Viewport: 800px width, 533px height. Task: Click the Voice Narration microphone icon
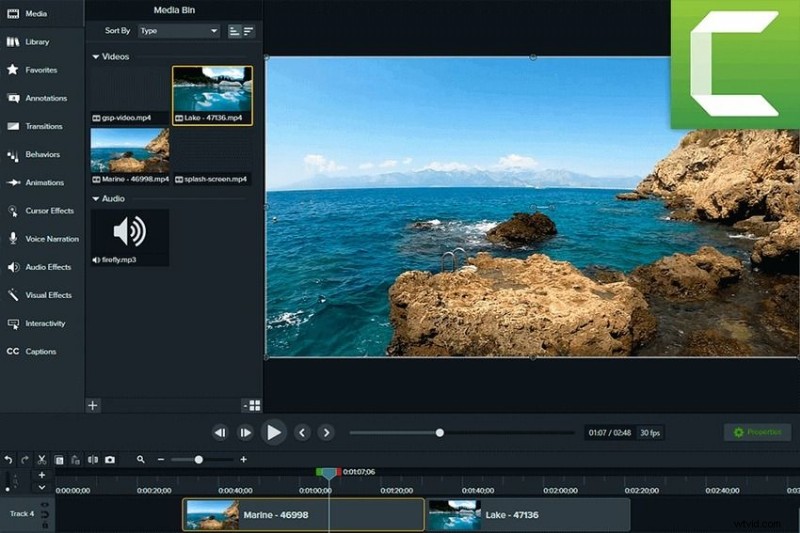[13, 238]
